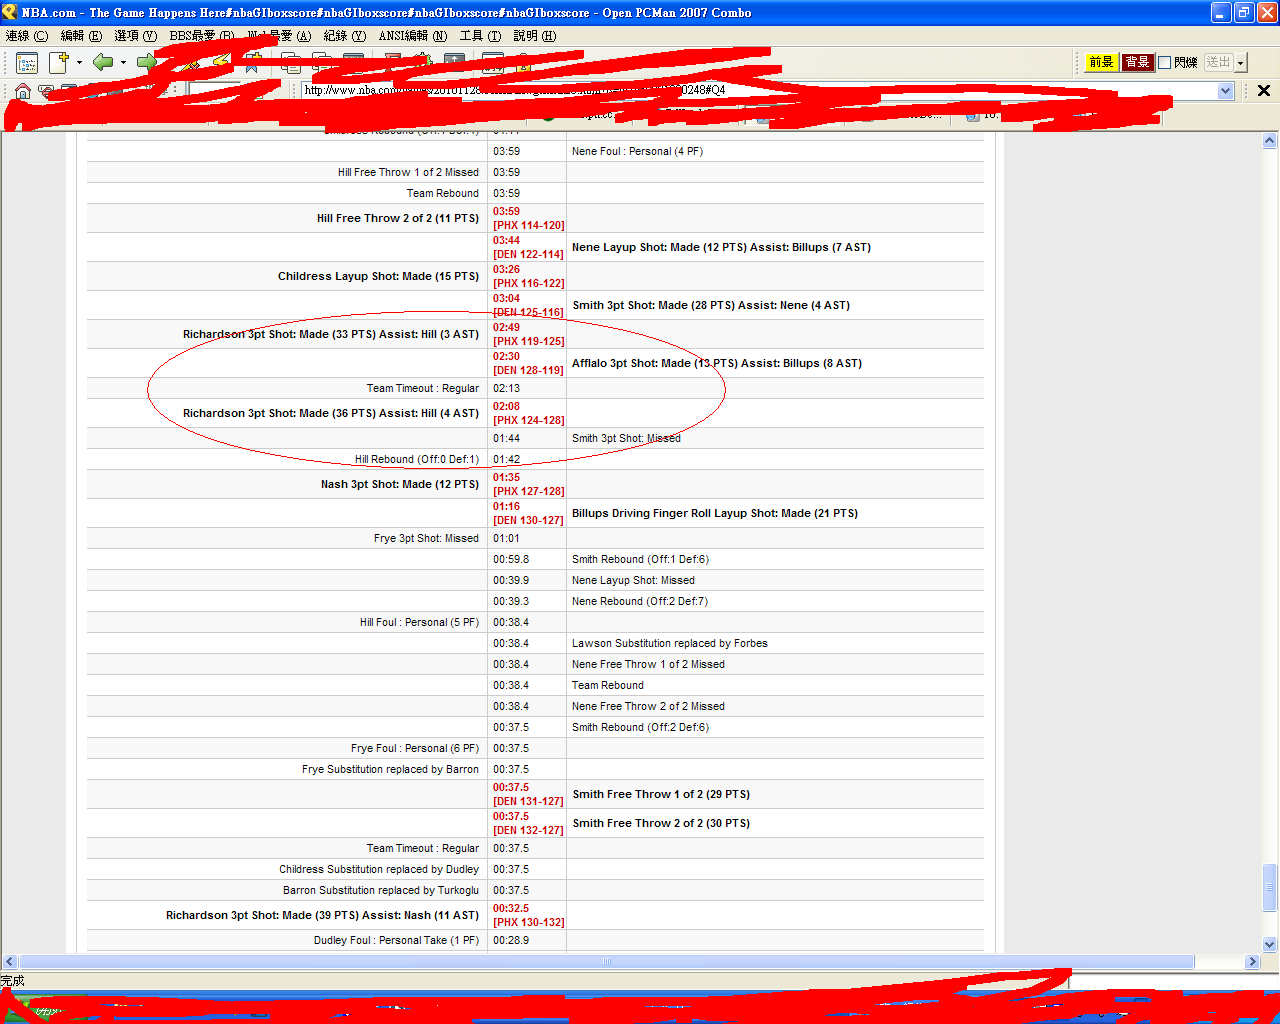
Task: Open the 紀錄 (Y) menu
Action: pyautogui.click(x=345, y=36)
